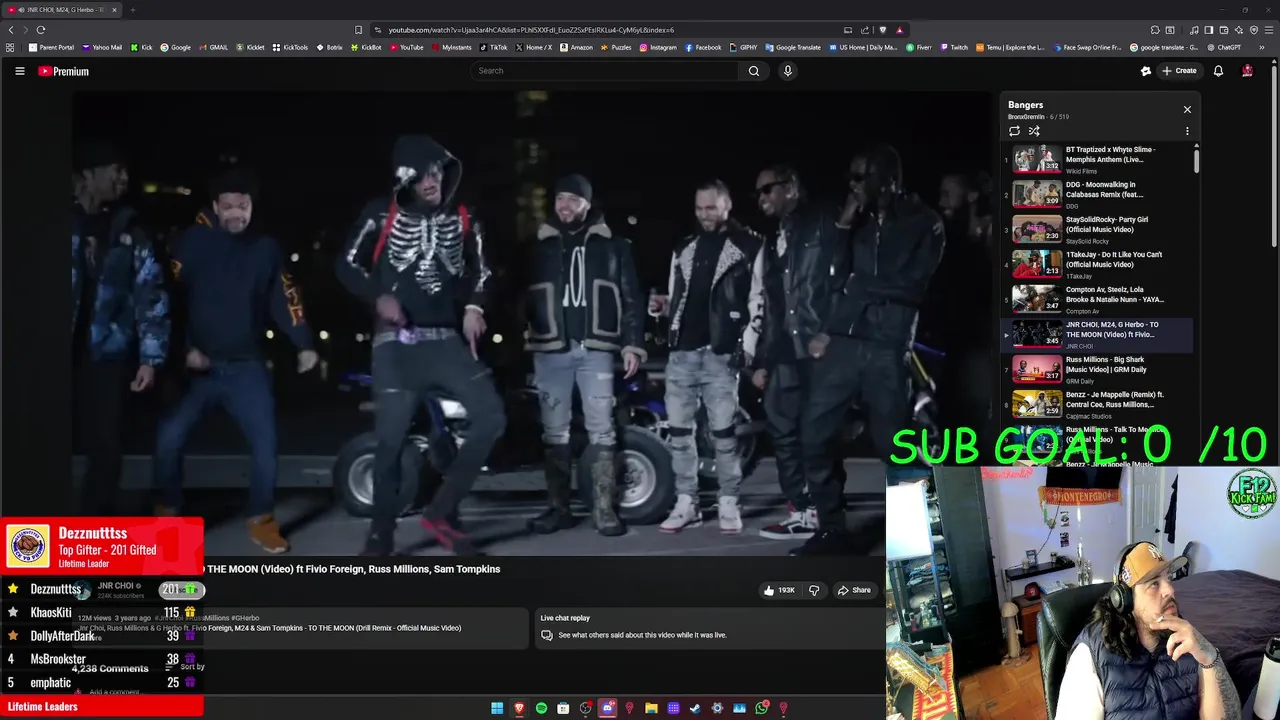Go to YouTube Premium home logo
Image resolution: width=1280 pixels, height=720 pixels.
(x=63, y=71)
